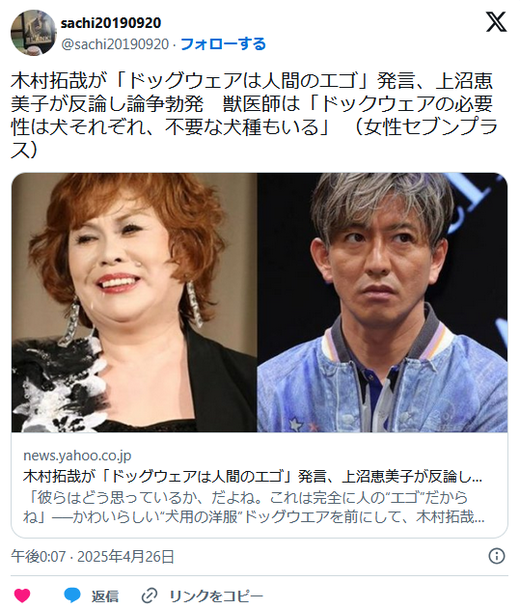Click the tweet body text paragraph
This screenshot has height=609, width=520.
(254, 116)
